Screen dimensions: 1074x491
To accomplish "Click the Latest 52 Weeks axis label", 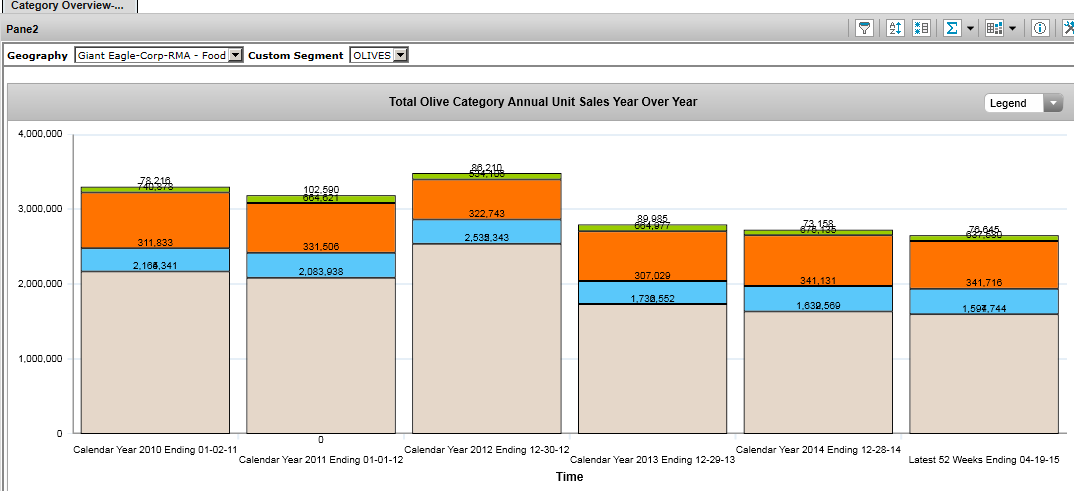I will pyautogui.click(x=983, y=460).
